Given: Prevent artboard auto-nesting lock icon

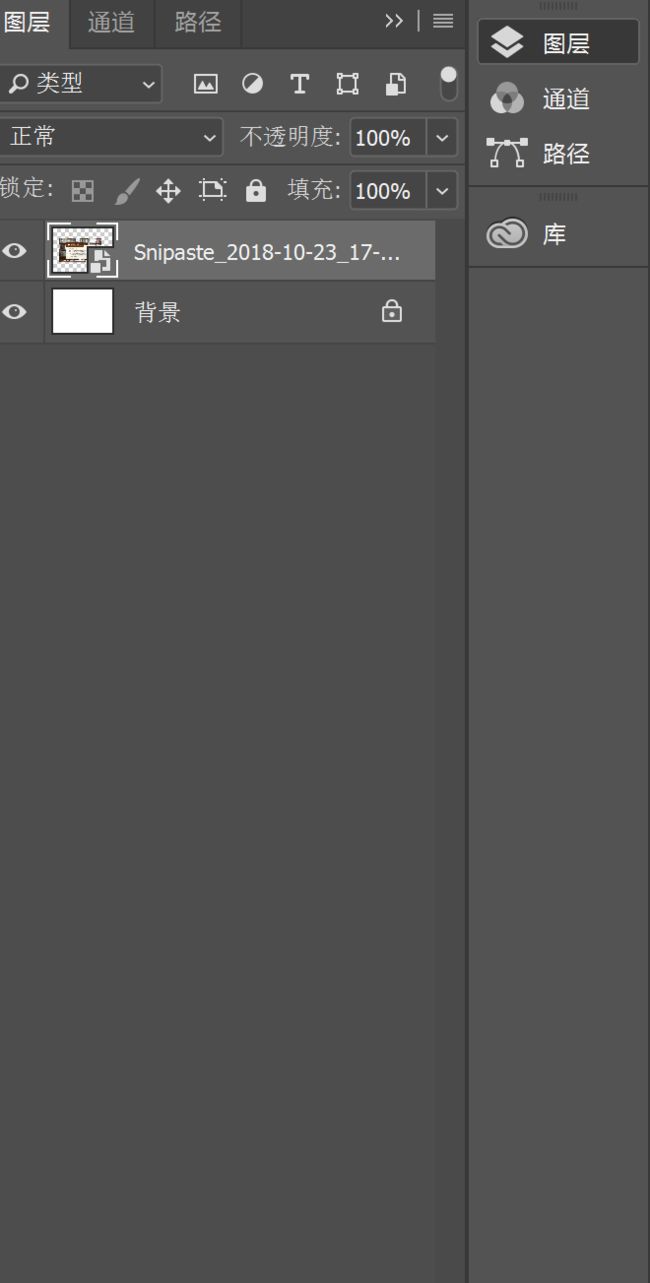Looking at the screenshot, I should tap(212, 190).
